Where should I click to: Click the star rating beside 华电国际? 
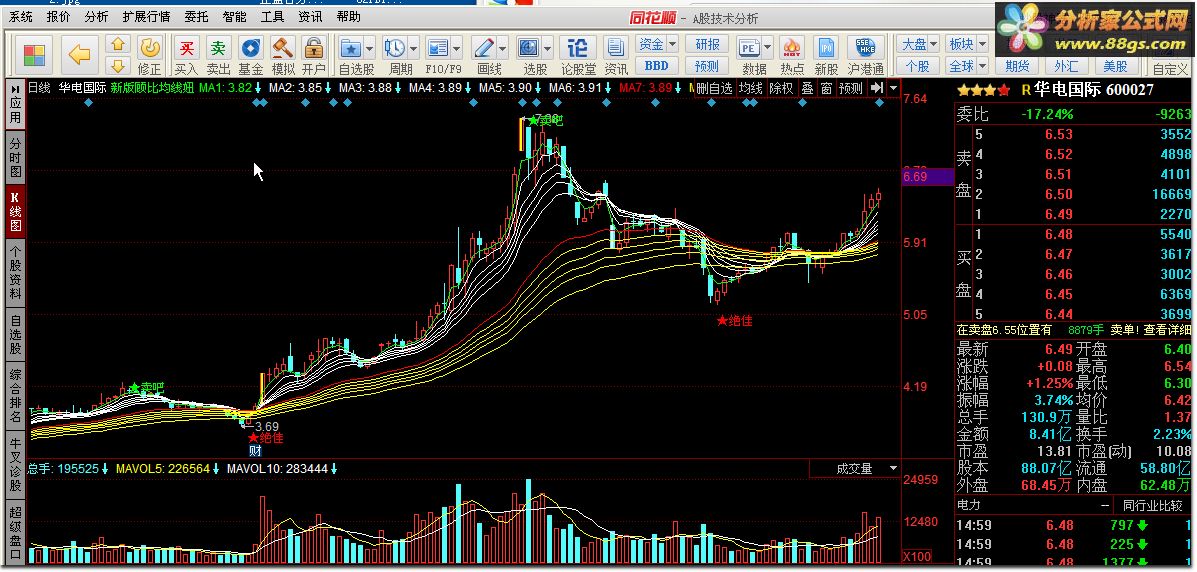[985, 90]
